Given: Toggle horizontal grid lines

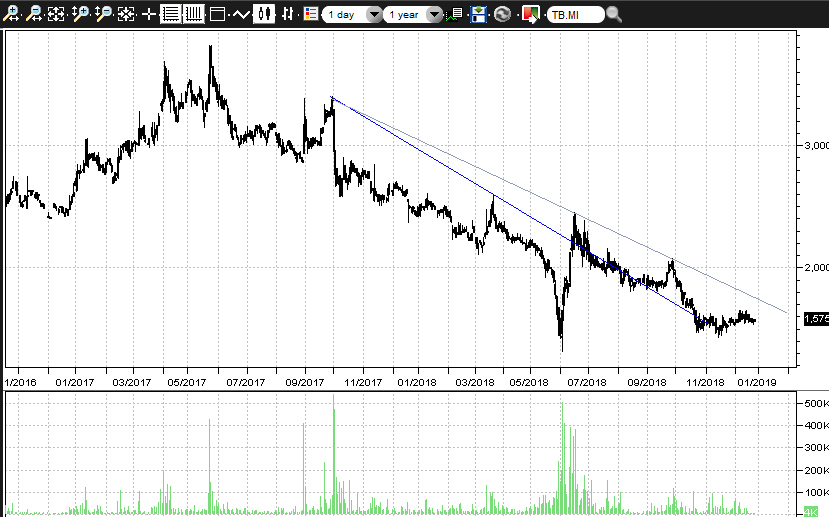Looking at the screenshot, I should 170,14.
